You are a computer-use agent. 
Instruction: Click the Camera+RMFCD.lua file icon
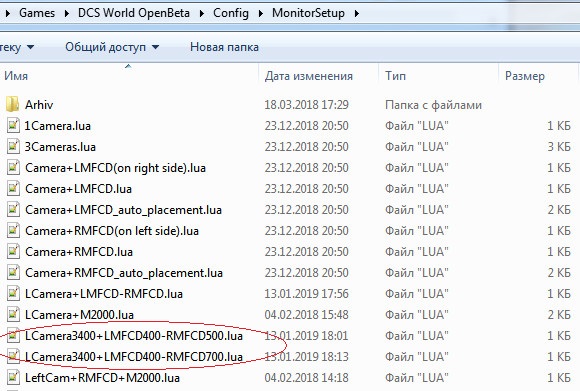pyautogui.click(x=13, y=252)
